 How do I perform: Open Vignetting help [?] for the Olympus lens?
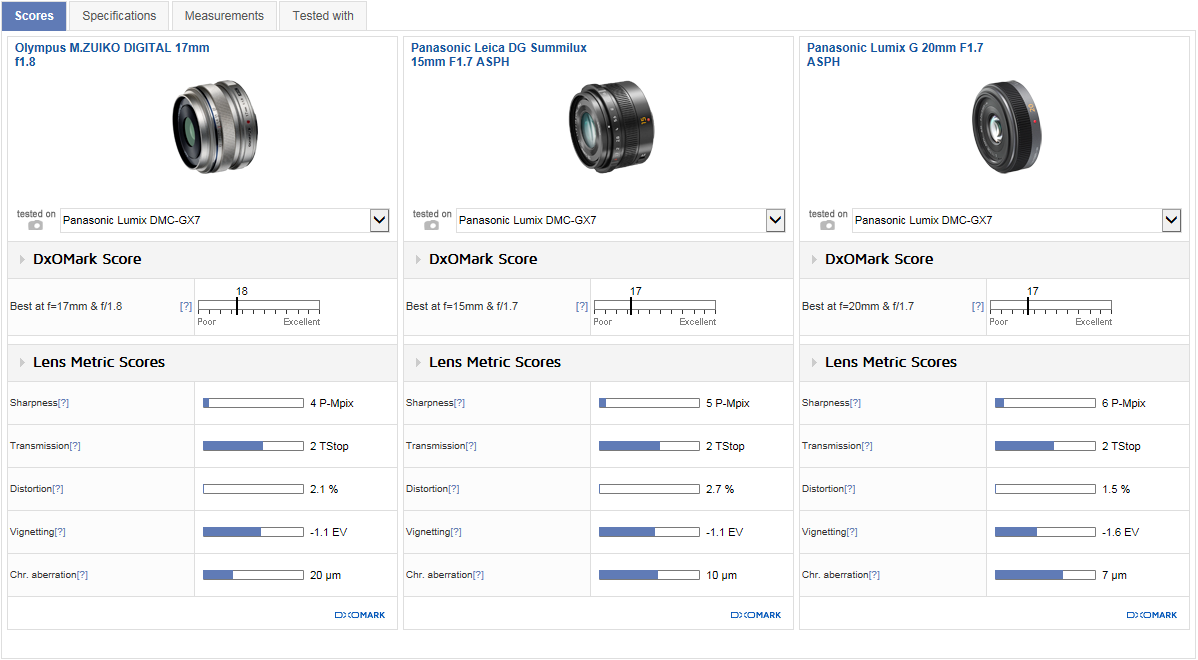pyautogui.click(x=60, y=532)
